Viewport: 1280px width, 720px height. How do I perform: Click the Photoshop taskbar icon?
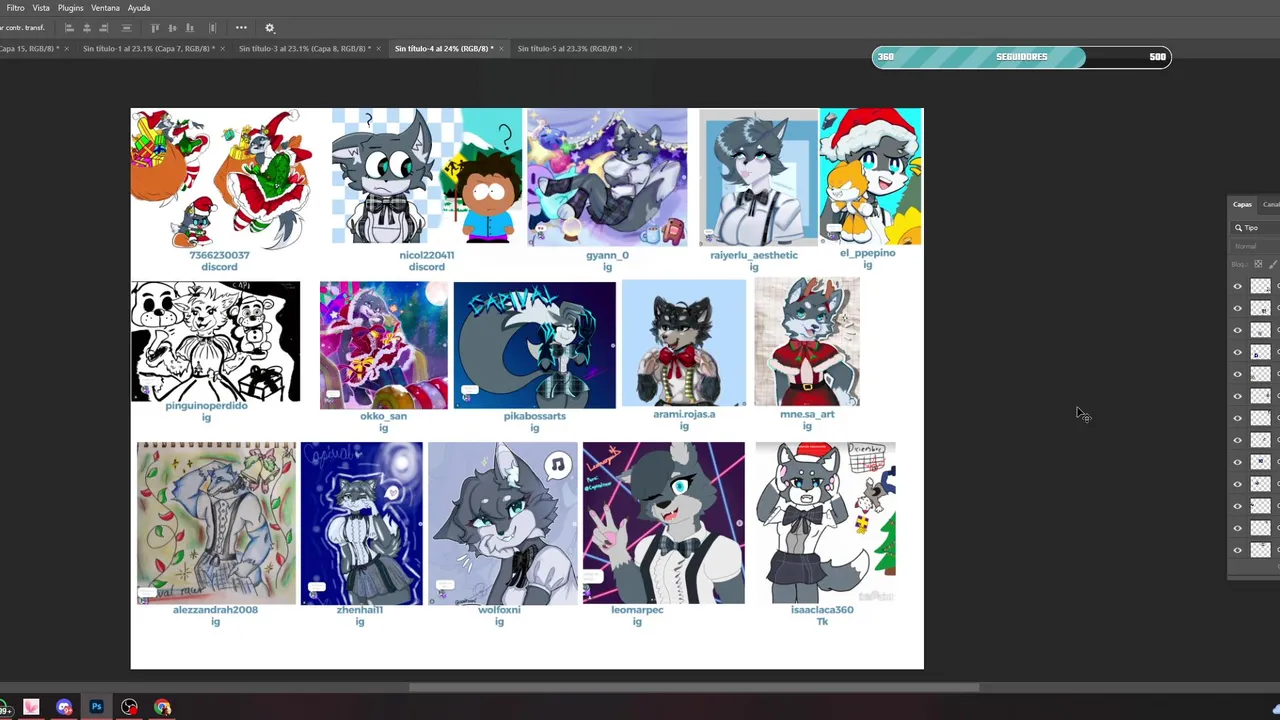click(97, 707)
